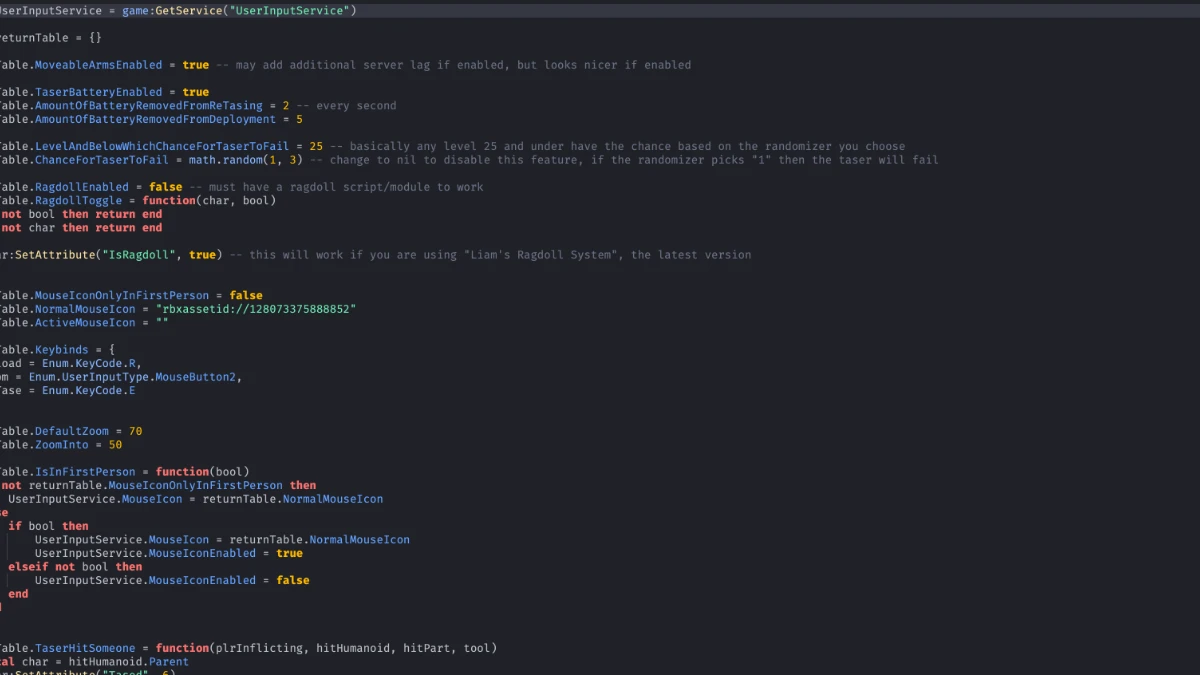Click the "elseif not bool then" line

coord(75,567)
